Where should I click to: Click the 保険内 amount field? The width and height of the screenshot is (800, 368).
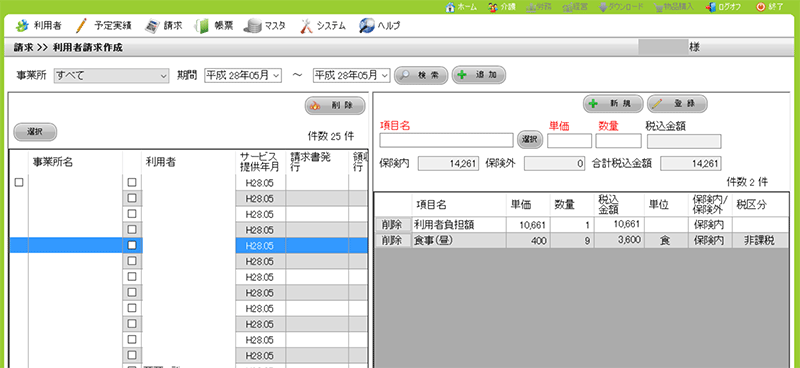pos(448,164)
